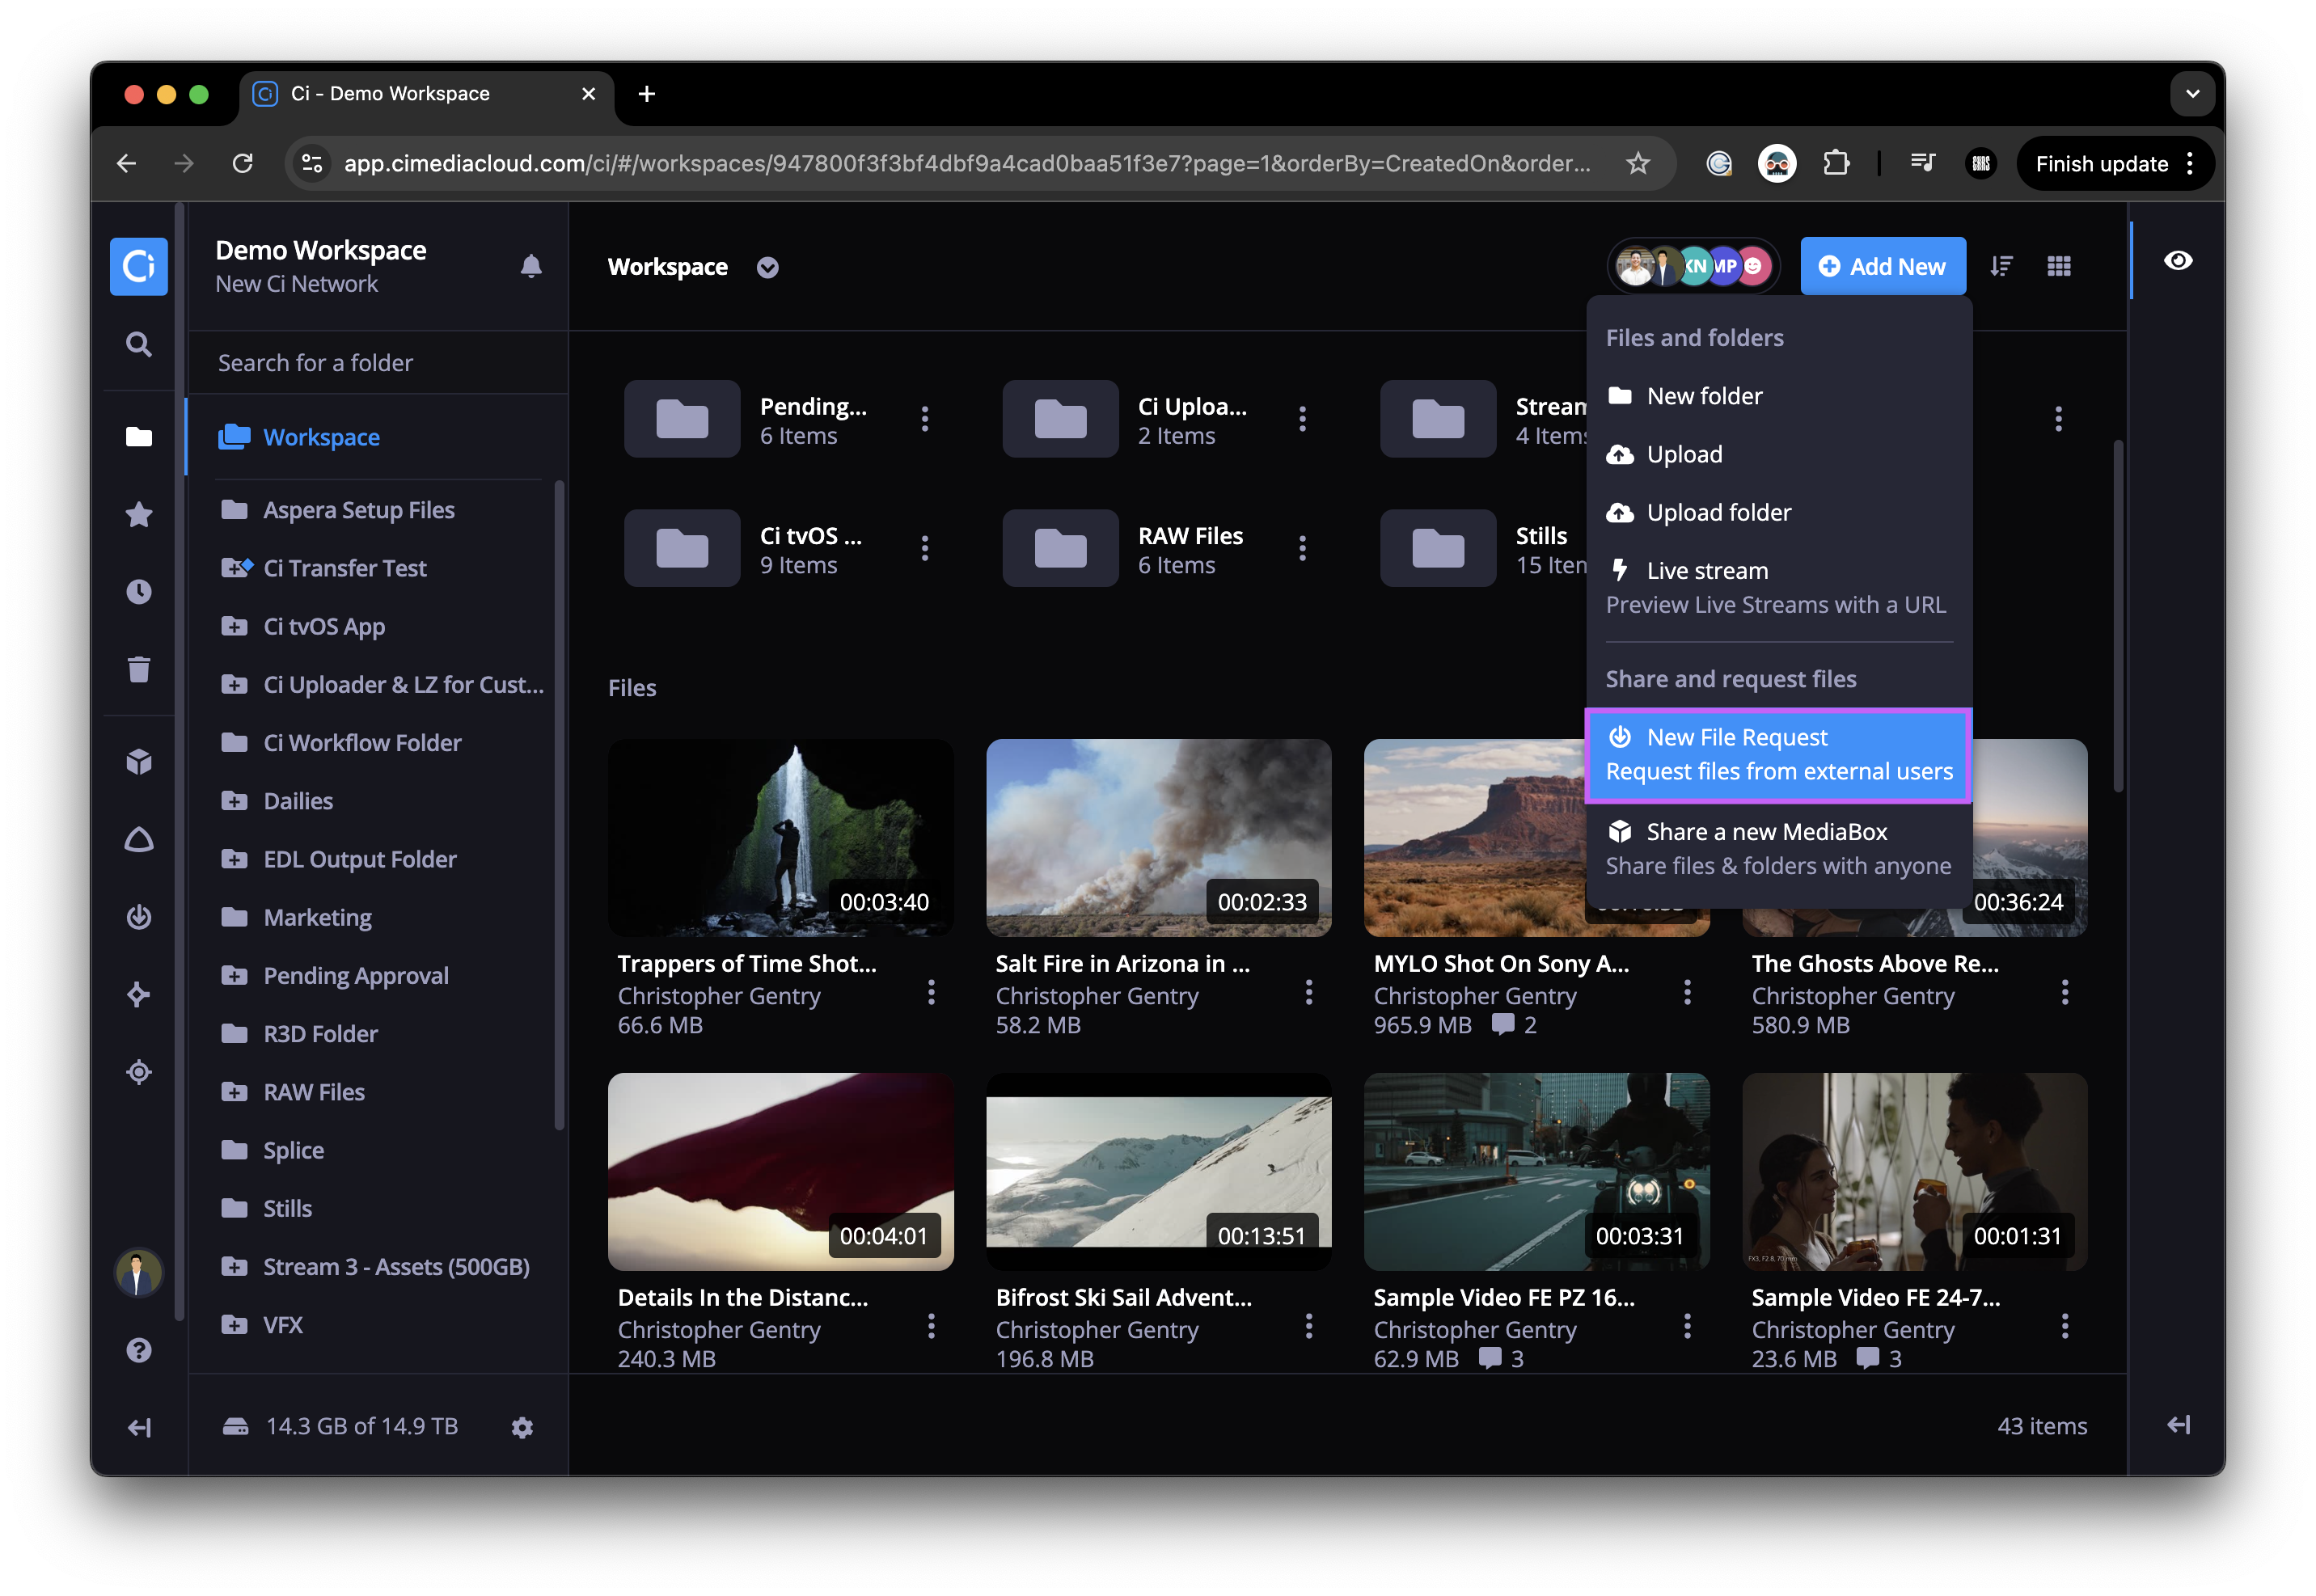The height and width of the screenshot is (1596, 2316).
Task: Toggle the preview pane with the eye icon
Action: (2179, 260)
